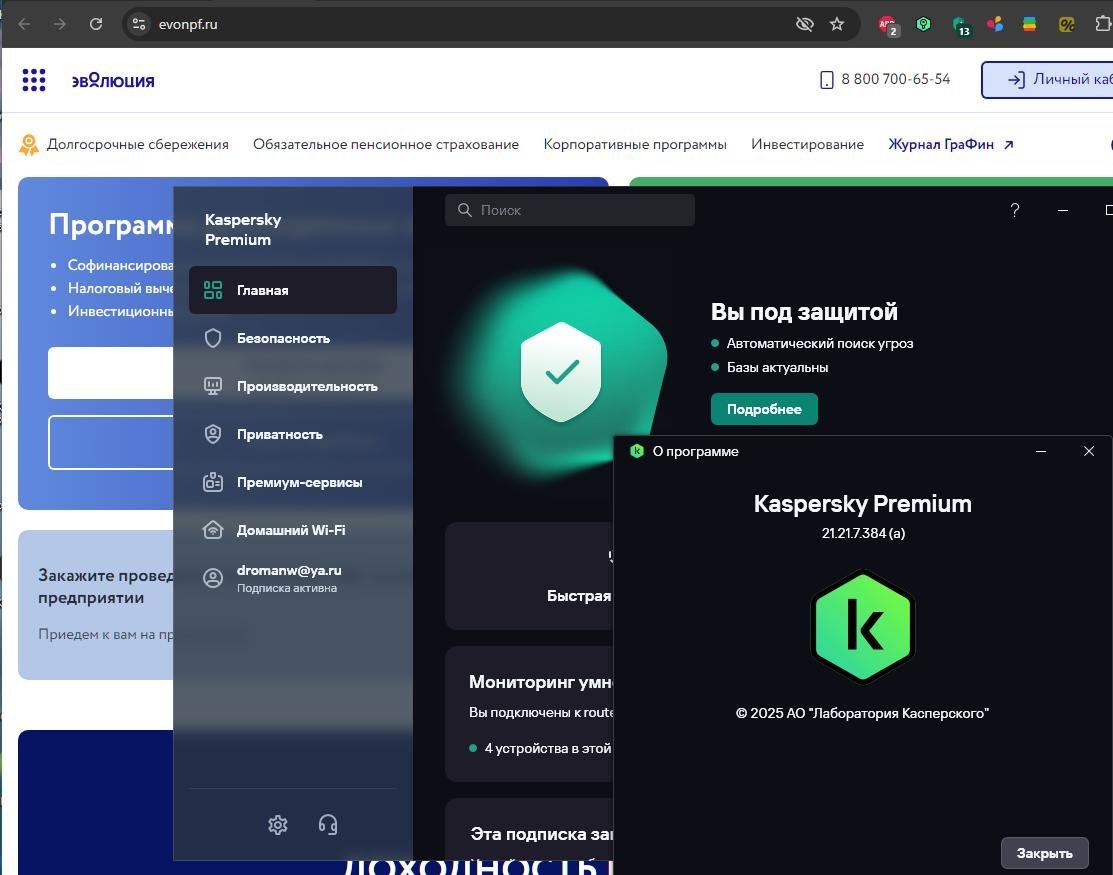1113x875 pixels.
Task: Open Обязательное пенсионное страхование menu item
Action: coord(386,144)
